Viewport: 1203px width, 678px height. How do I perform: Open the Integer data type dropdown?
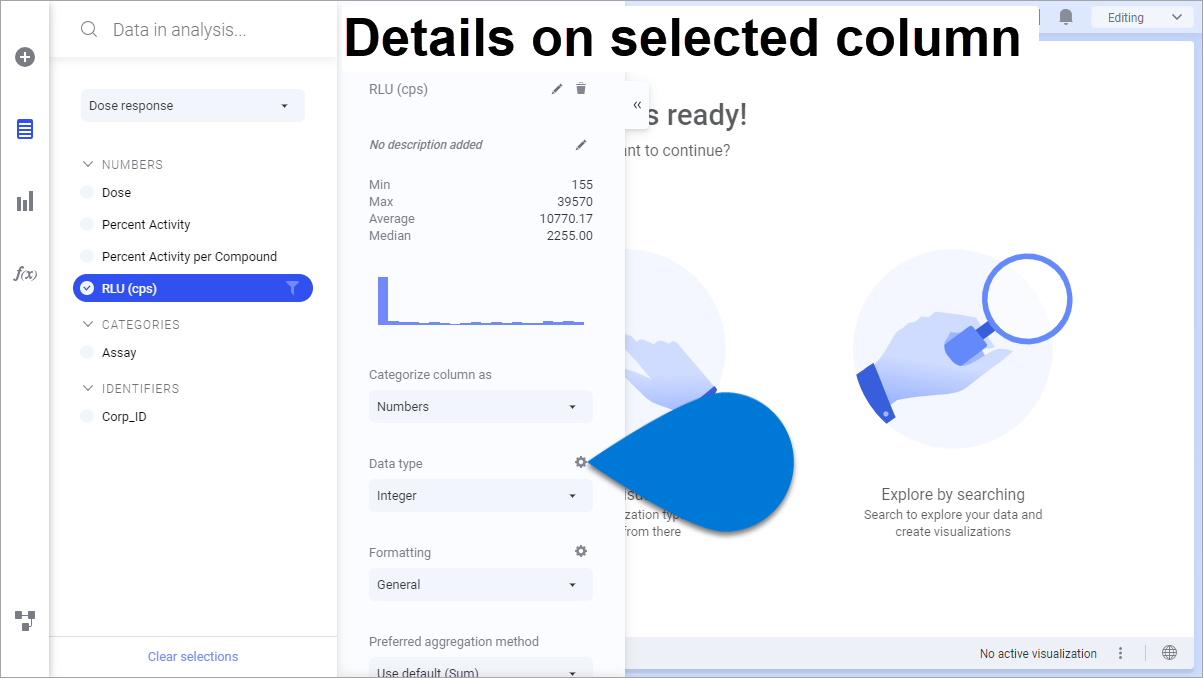point(480,495)
